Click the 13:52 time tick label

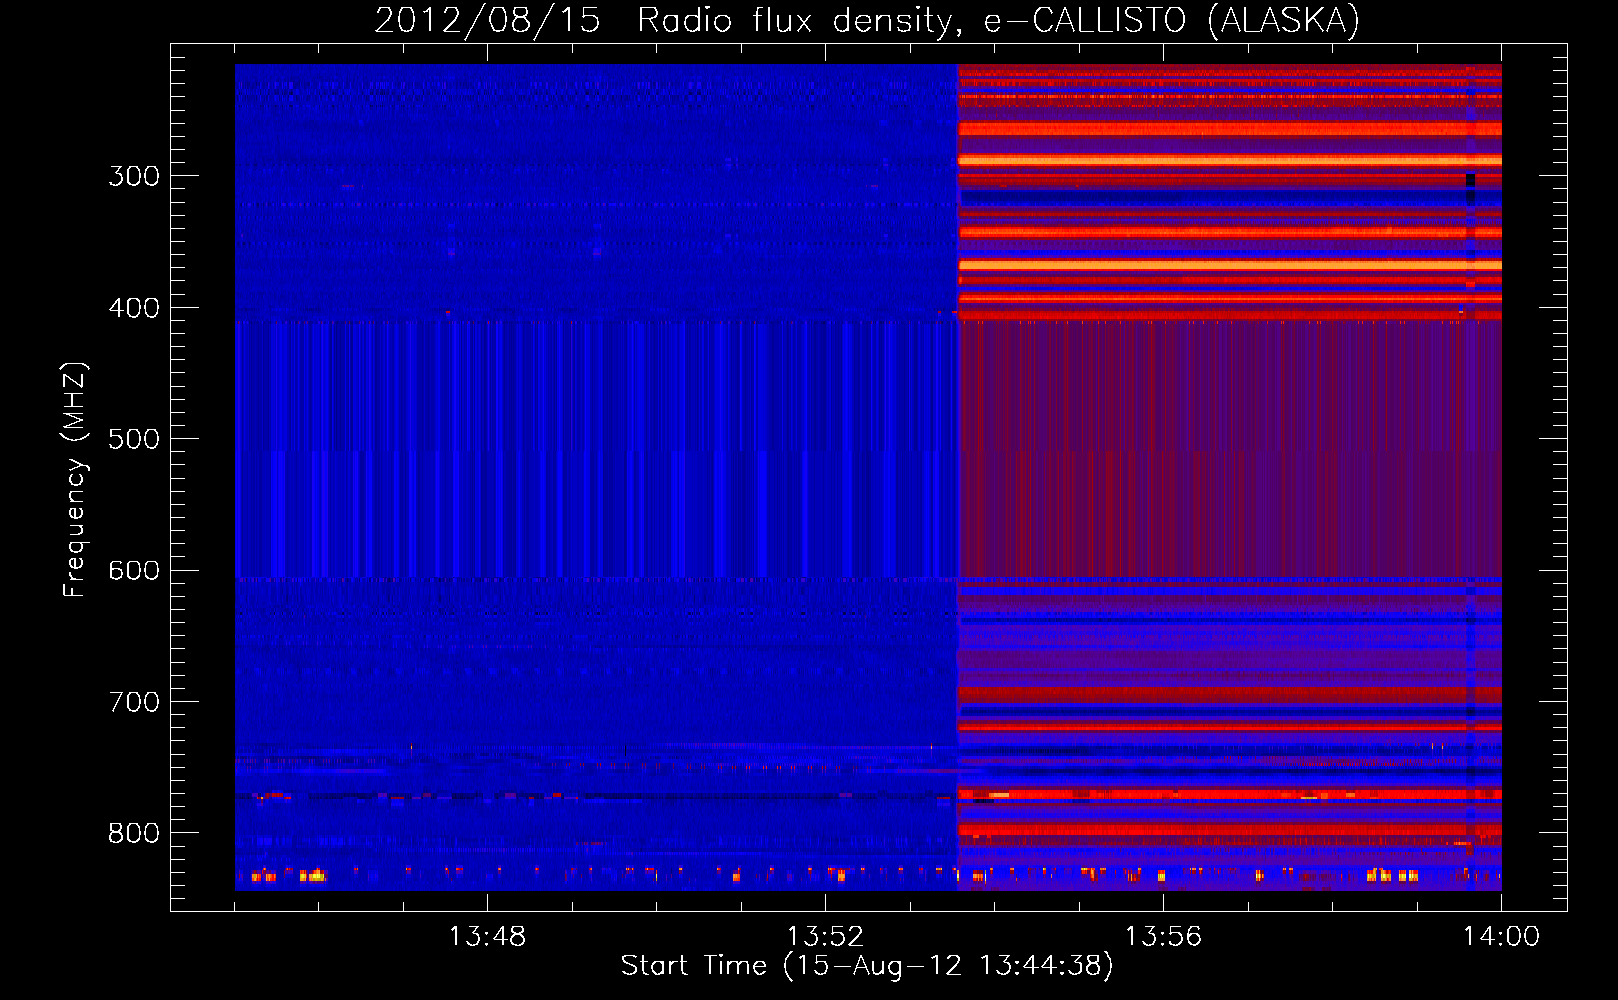(825, 937)
